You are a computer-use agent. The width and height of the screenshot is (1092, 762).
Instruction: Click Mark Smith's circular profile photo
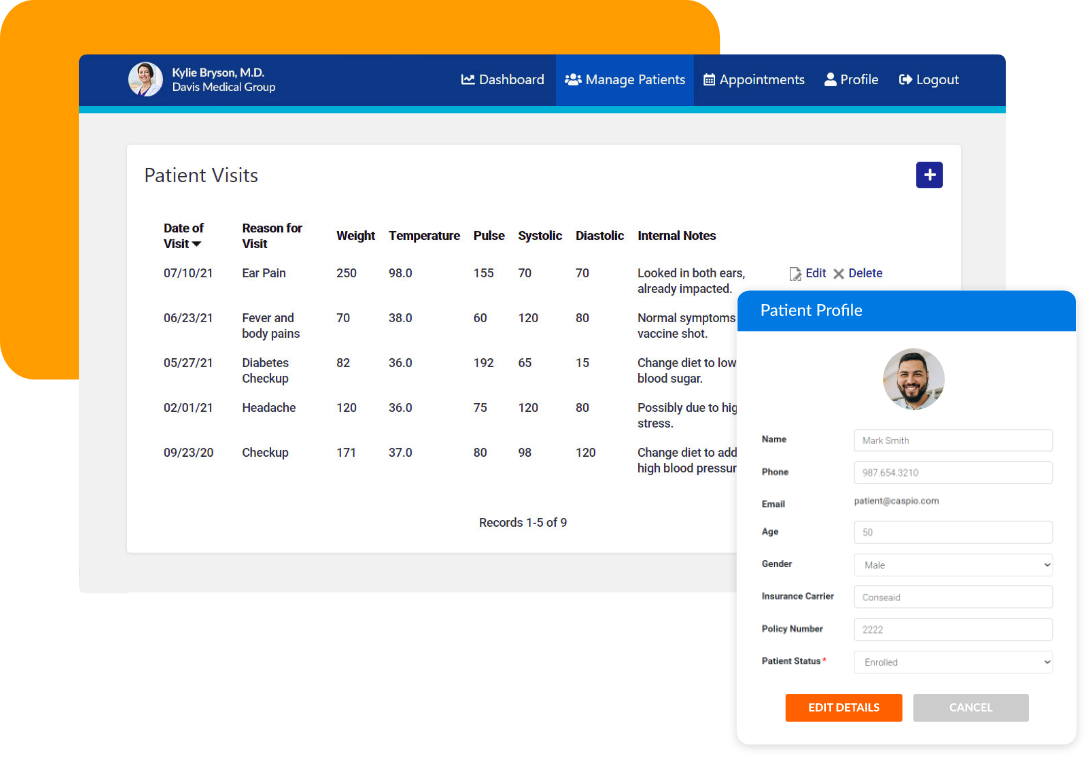point(913,379)
